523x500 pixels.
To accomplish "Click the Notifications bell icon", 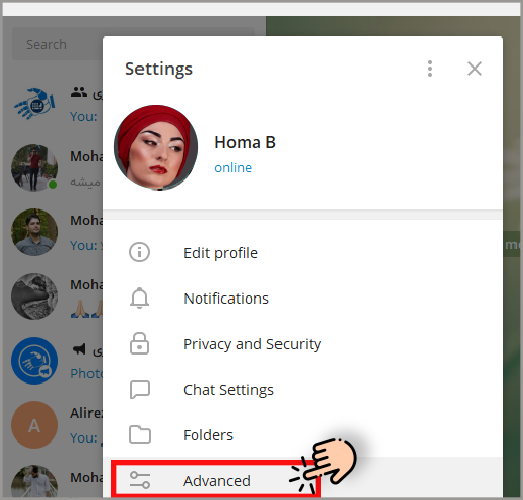I will pos(139,298).
